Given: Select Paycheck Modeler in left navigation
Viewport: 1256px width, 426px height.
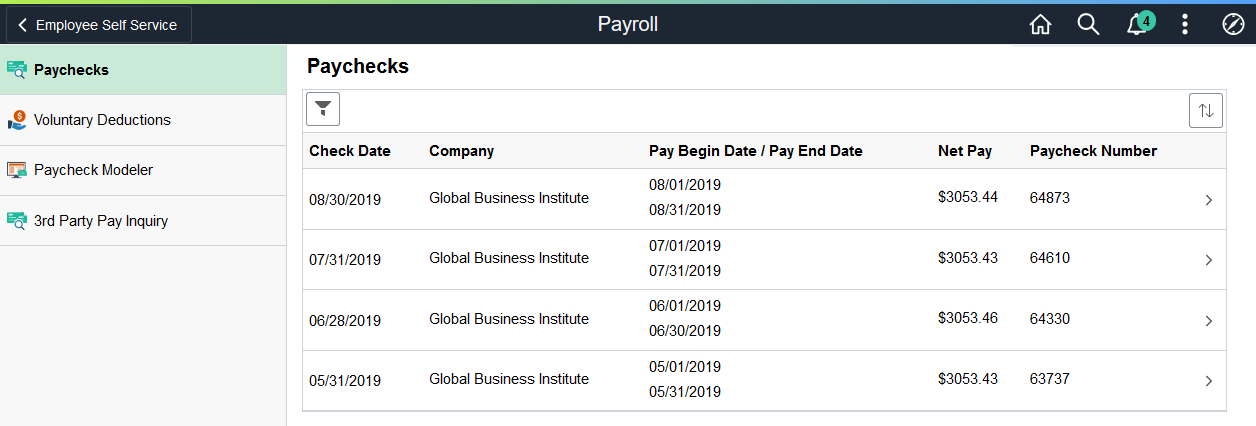Looking at the screenshot, I should pyautogui.click(x=143, y=170).
